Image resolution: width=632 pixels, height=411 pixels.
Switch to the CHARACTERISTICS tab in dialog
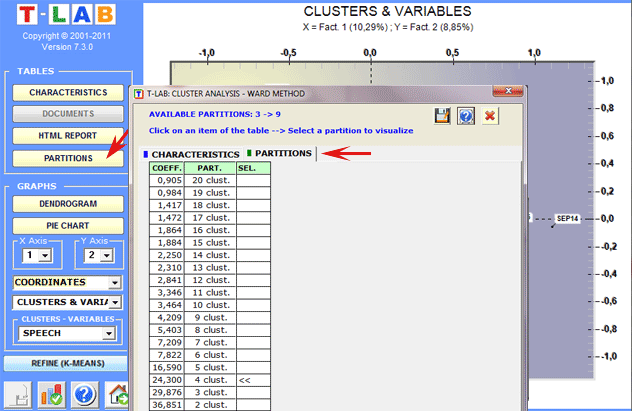(191, 154)
